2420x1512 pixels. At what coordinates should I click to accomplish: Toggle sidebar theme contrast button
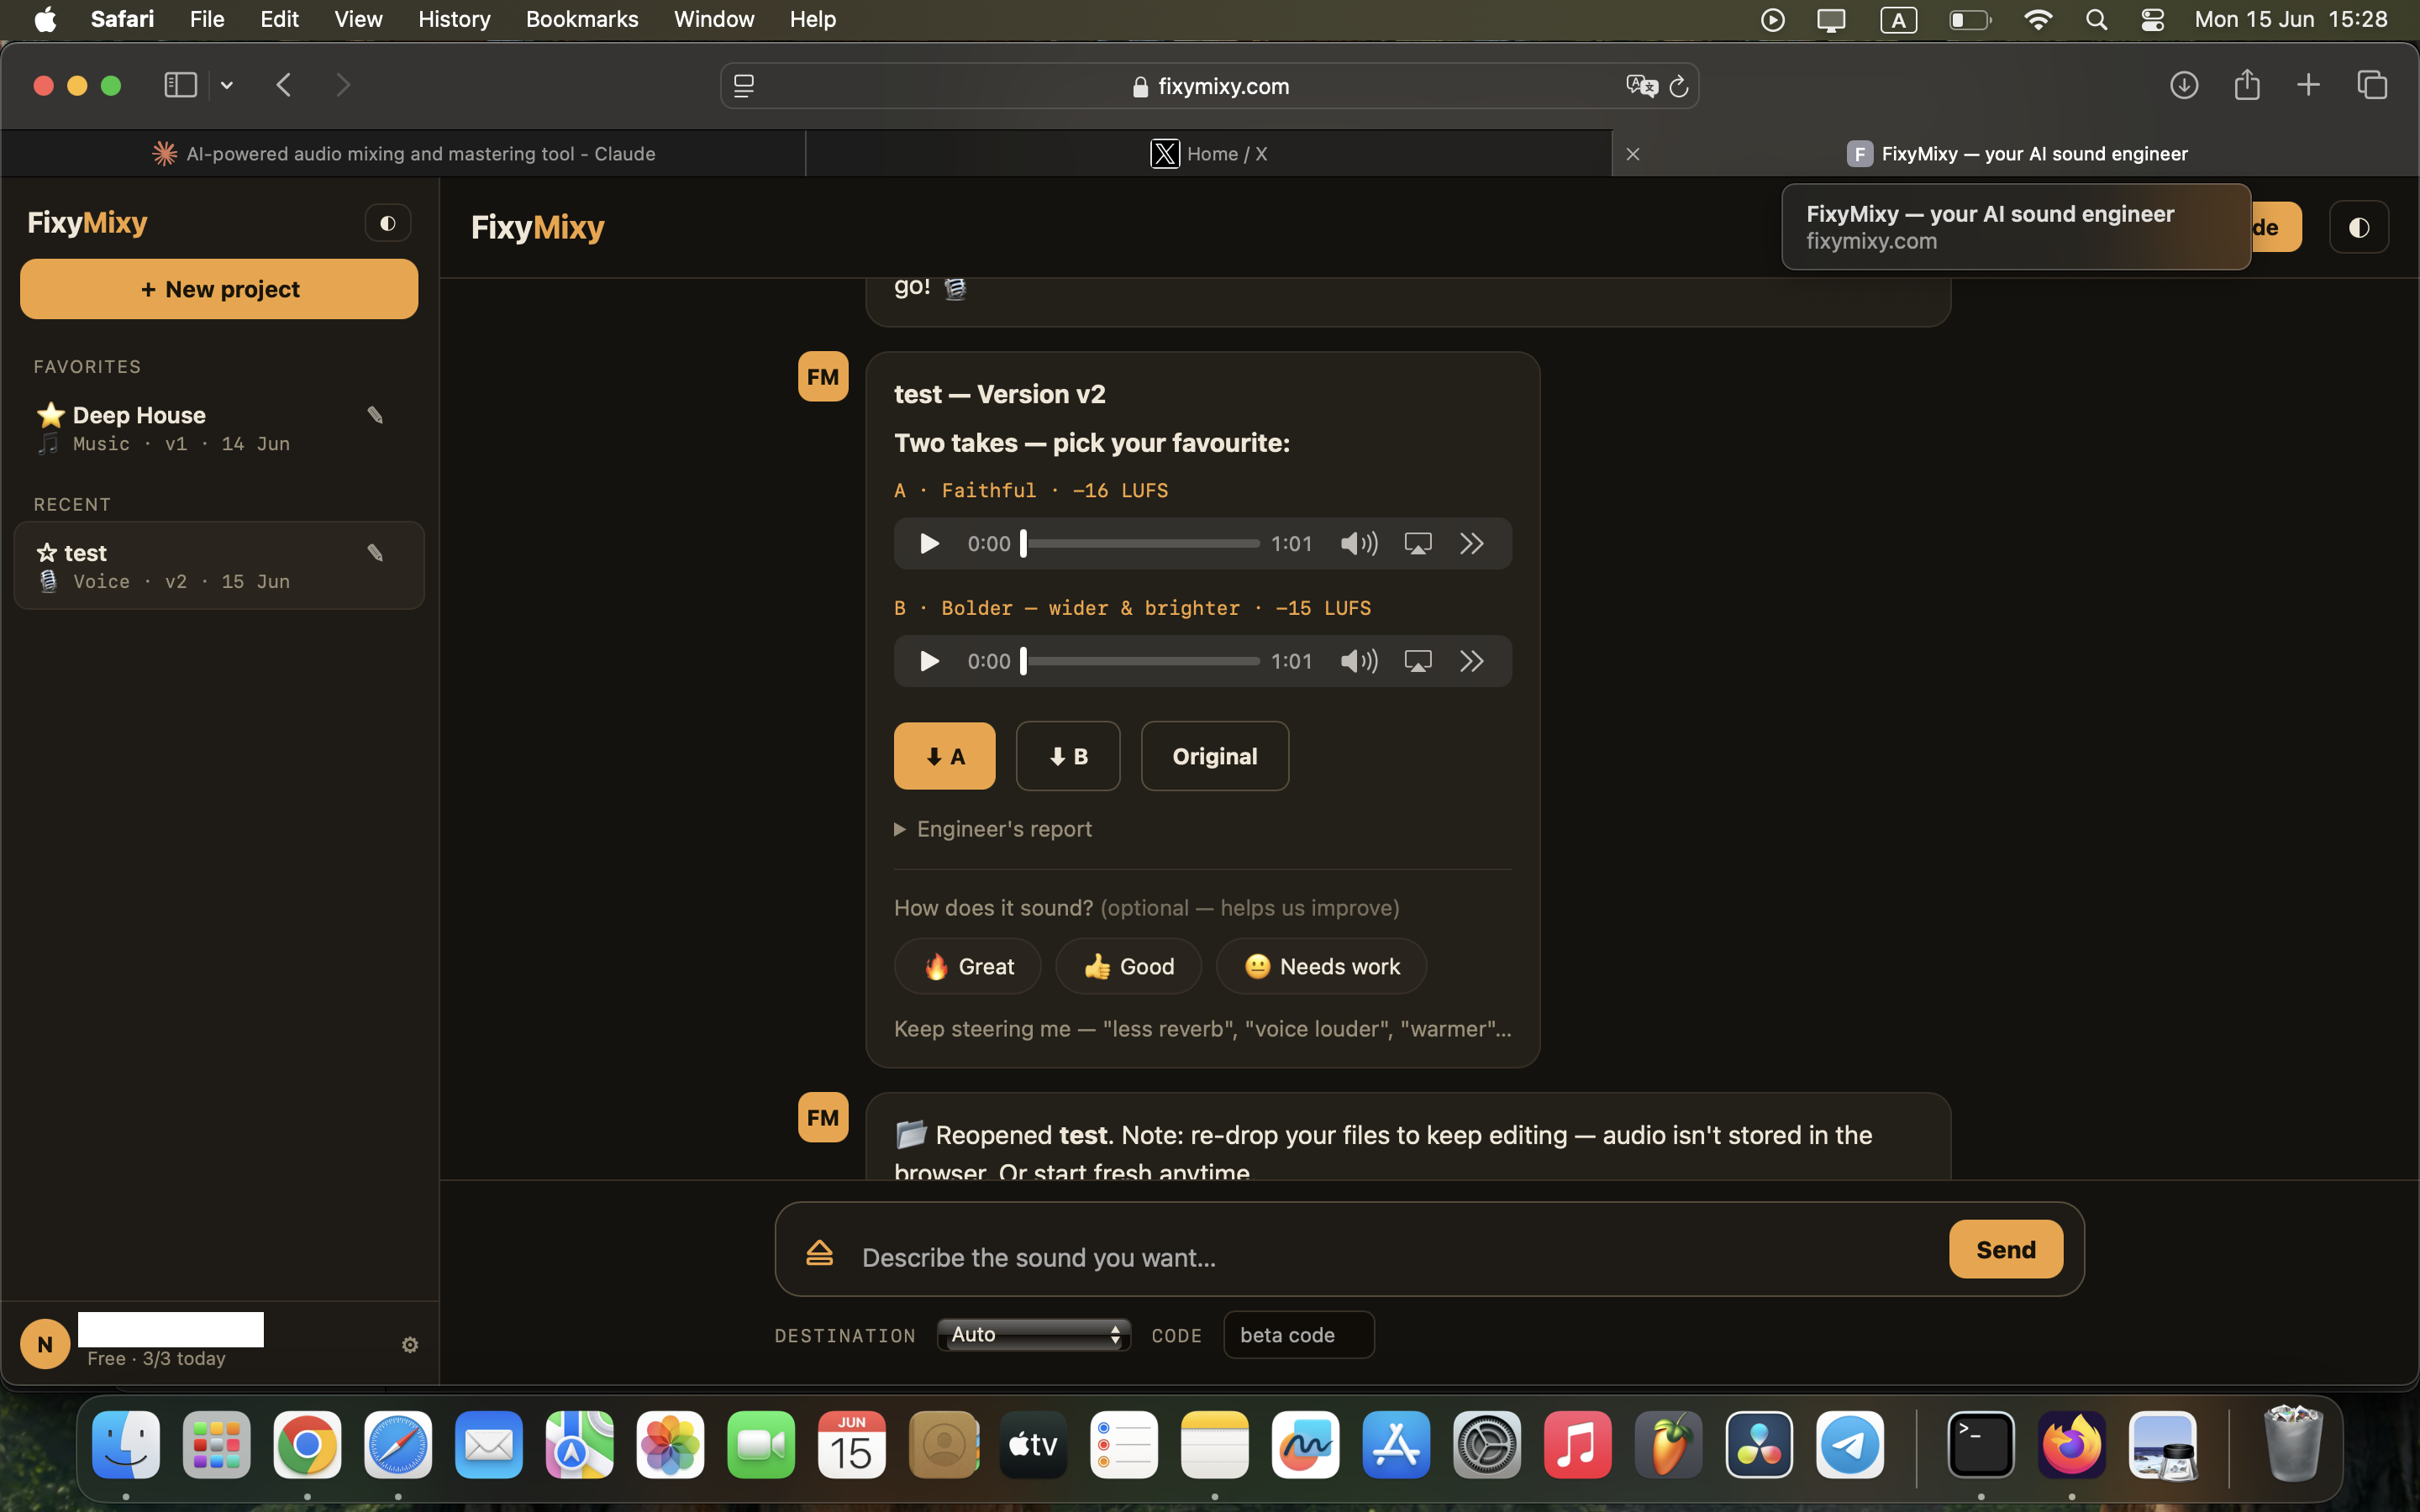[x=388, y=223]
